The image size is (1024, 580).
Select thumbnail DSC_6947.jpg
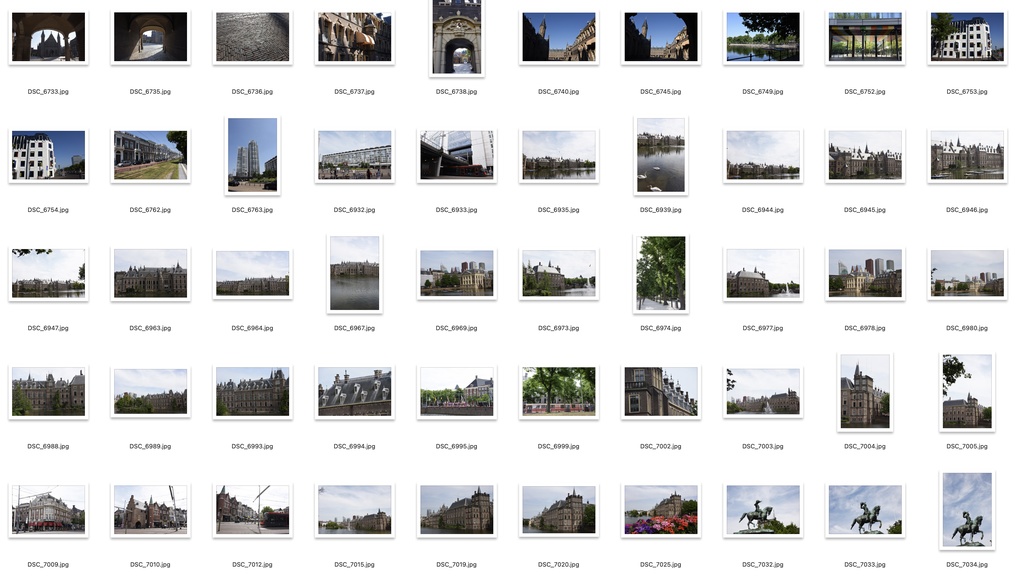pyautogui.click(x=48, y=274)
